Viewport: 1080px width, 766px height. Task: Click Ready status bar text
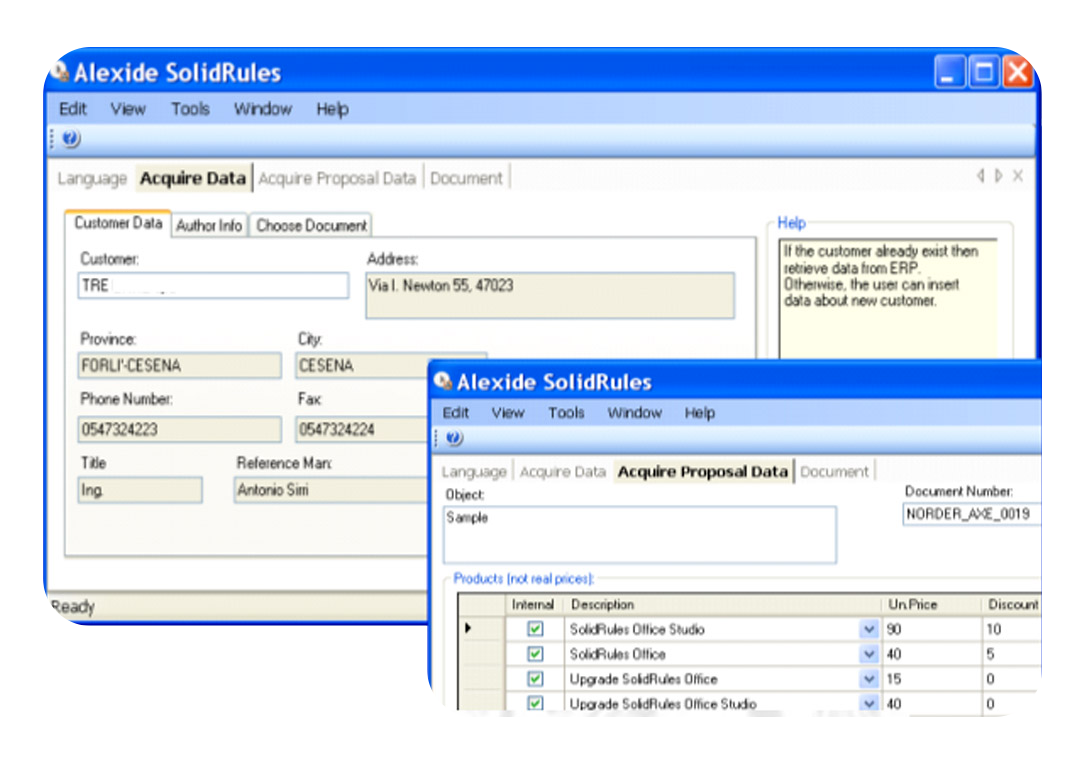[72, 606]
